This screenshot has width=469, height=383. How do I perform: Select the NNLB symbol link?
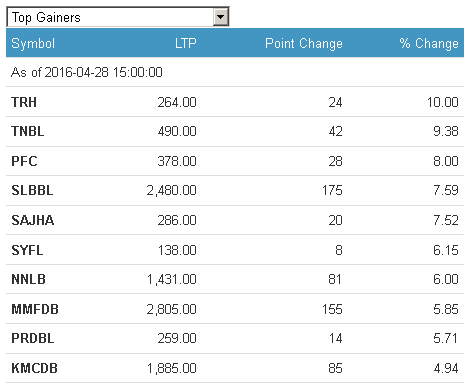pos(28,279)
